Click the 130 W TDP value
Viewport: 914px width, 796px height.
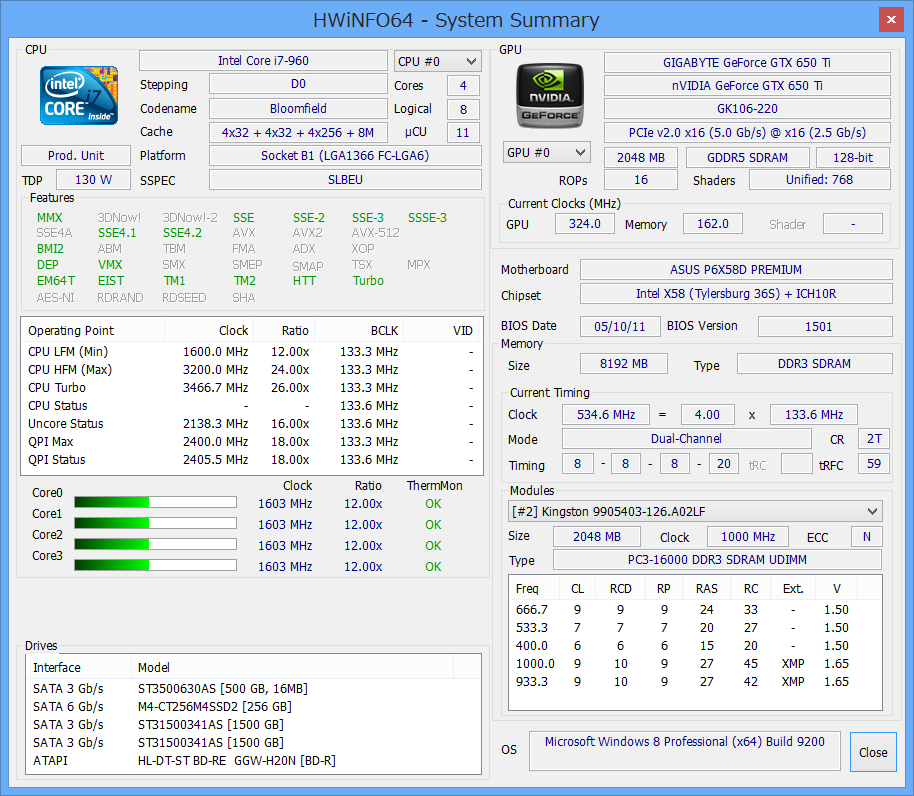pyautogui.click(x=93, y=179)
